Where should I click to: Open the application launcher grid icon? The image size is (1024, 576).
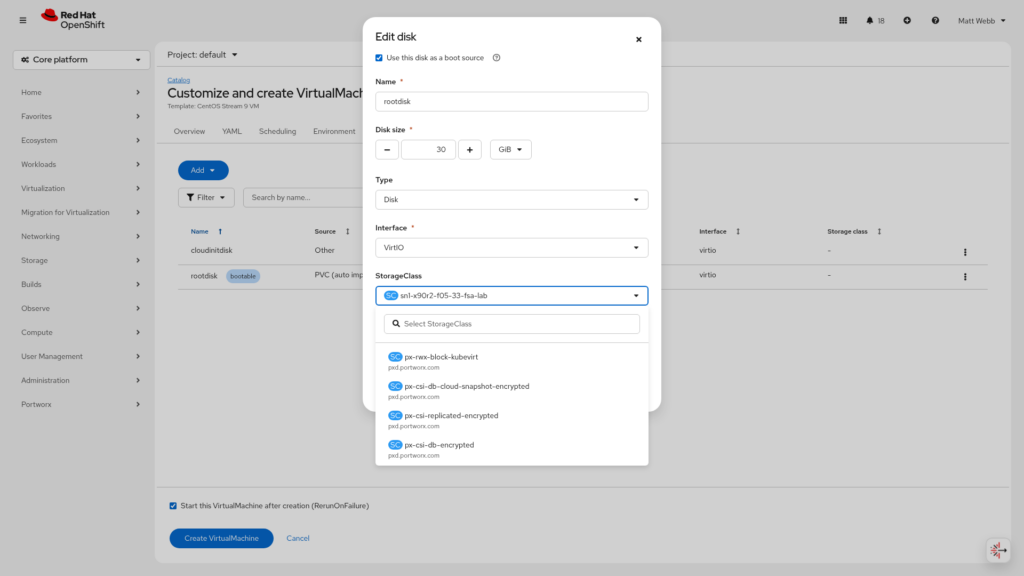(x=843, y=20)
